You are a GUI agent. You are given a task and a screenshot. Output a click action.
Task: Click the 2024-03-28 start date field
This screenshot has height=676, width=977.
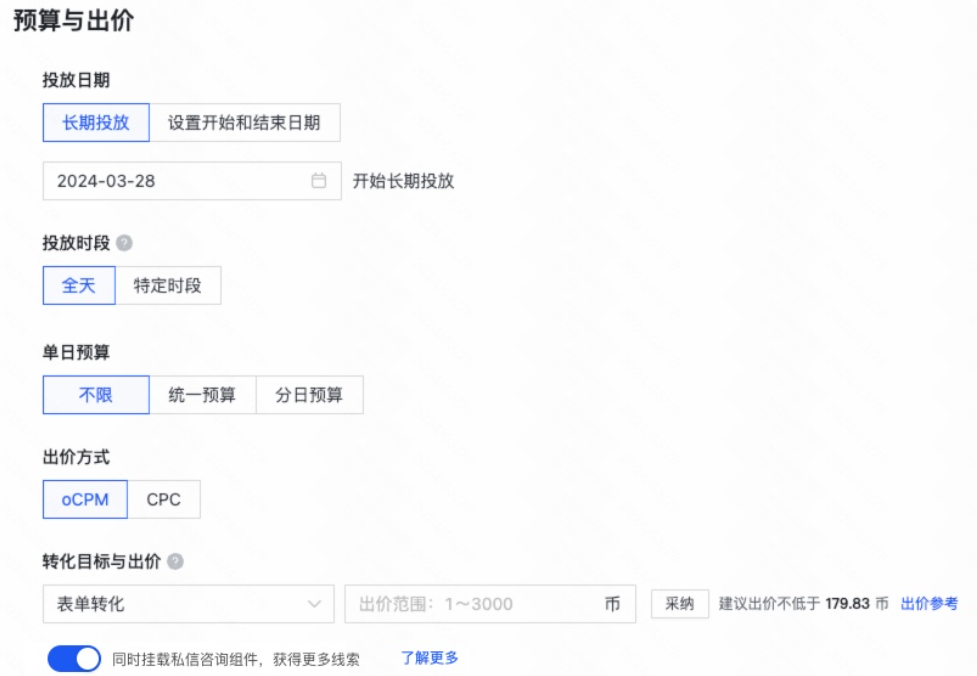point(192,181)
